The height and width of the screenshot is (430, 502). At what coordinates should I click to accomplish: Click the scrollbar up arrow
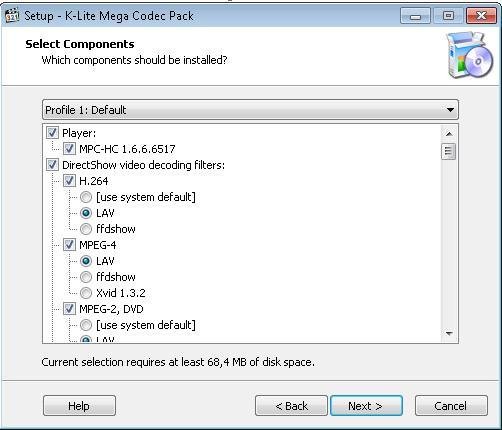click(449, 134)
